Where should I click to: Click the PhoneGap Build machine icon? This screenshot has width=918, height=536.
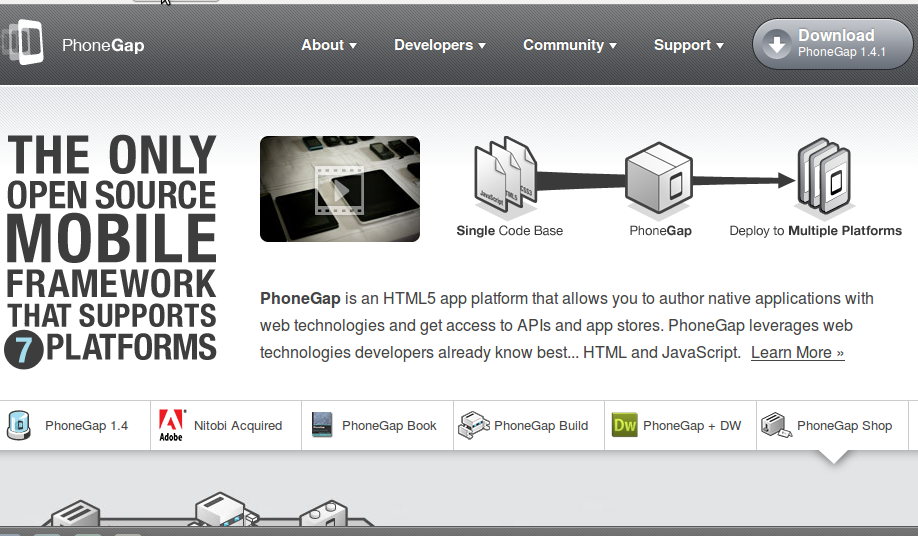tap(474, 425)
